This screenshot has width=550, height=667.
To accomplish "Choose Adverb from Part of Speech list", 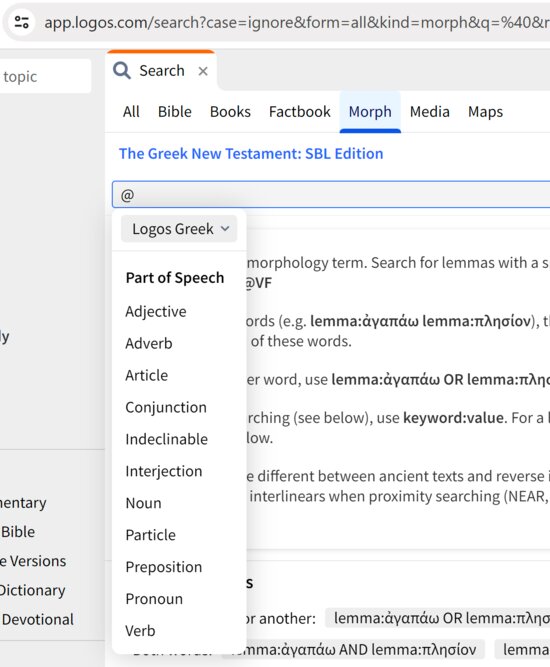I will point(149,344).
